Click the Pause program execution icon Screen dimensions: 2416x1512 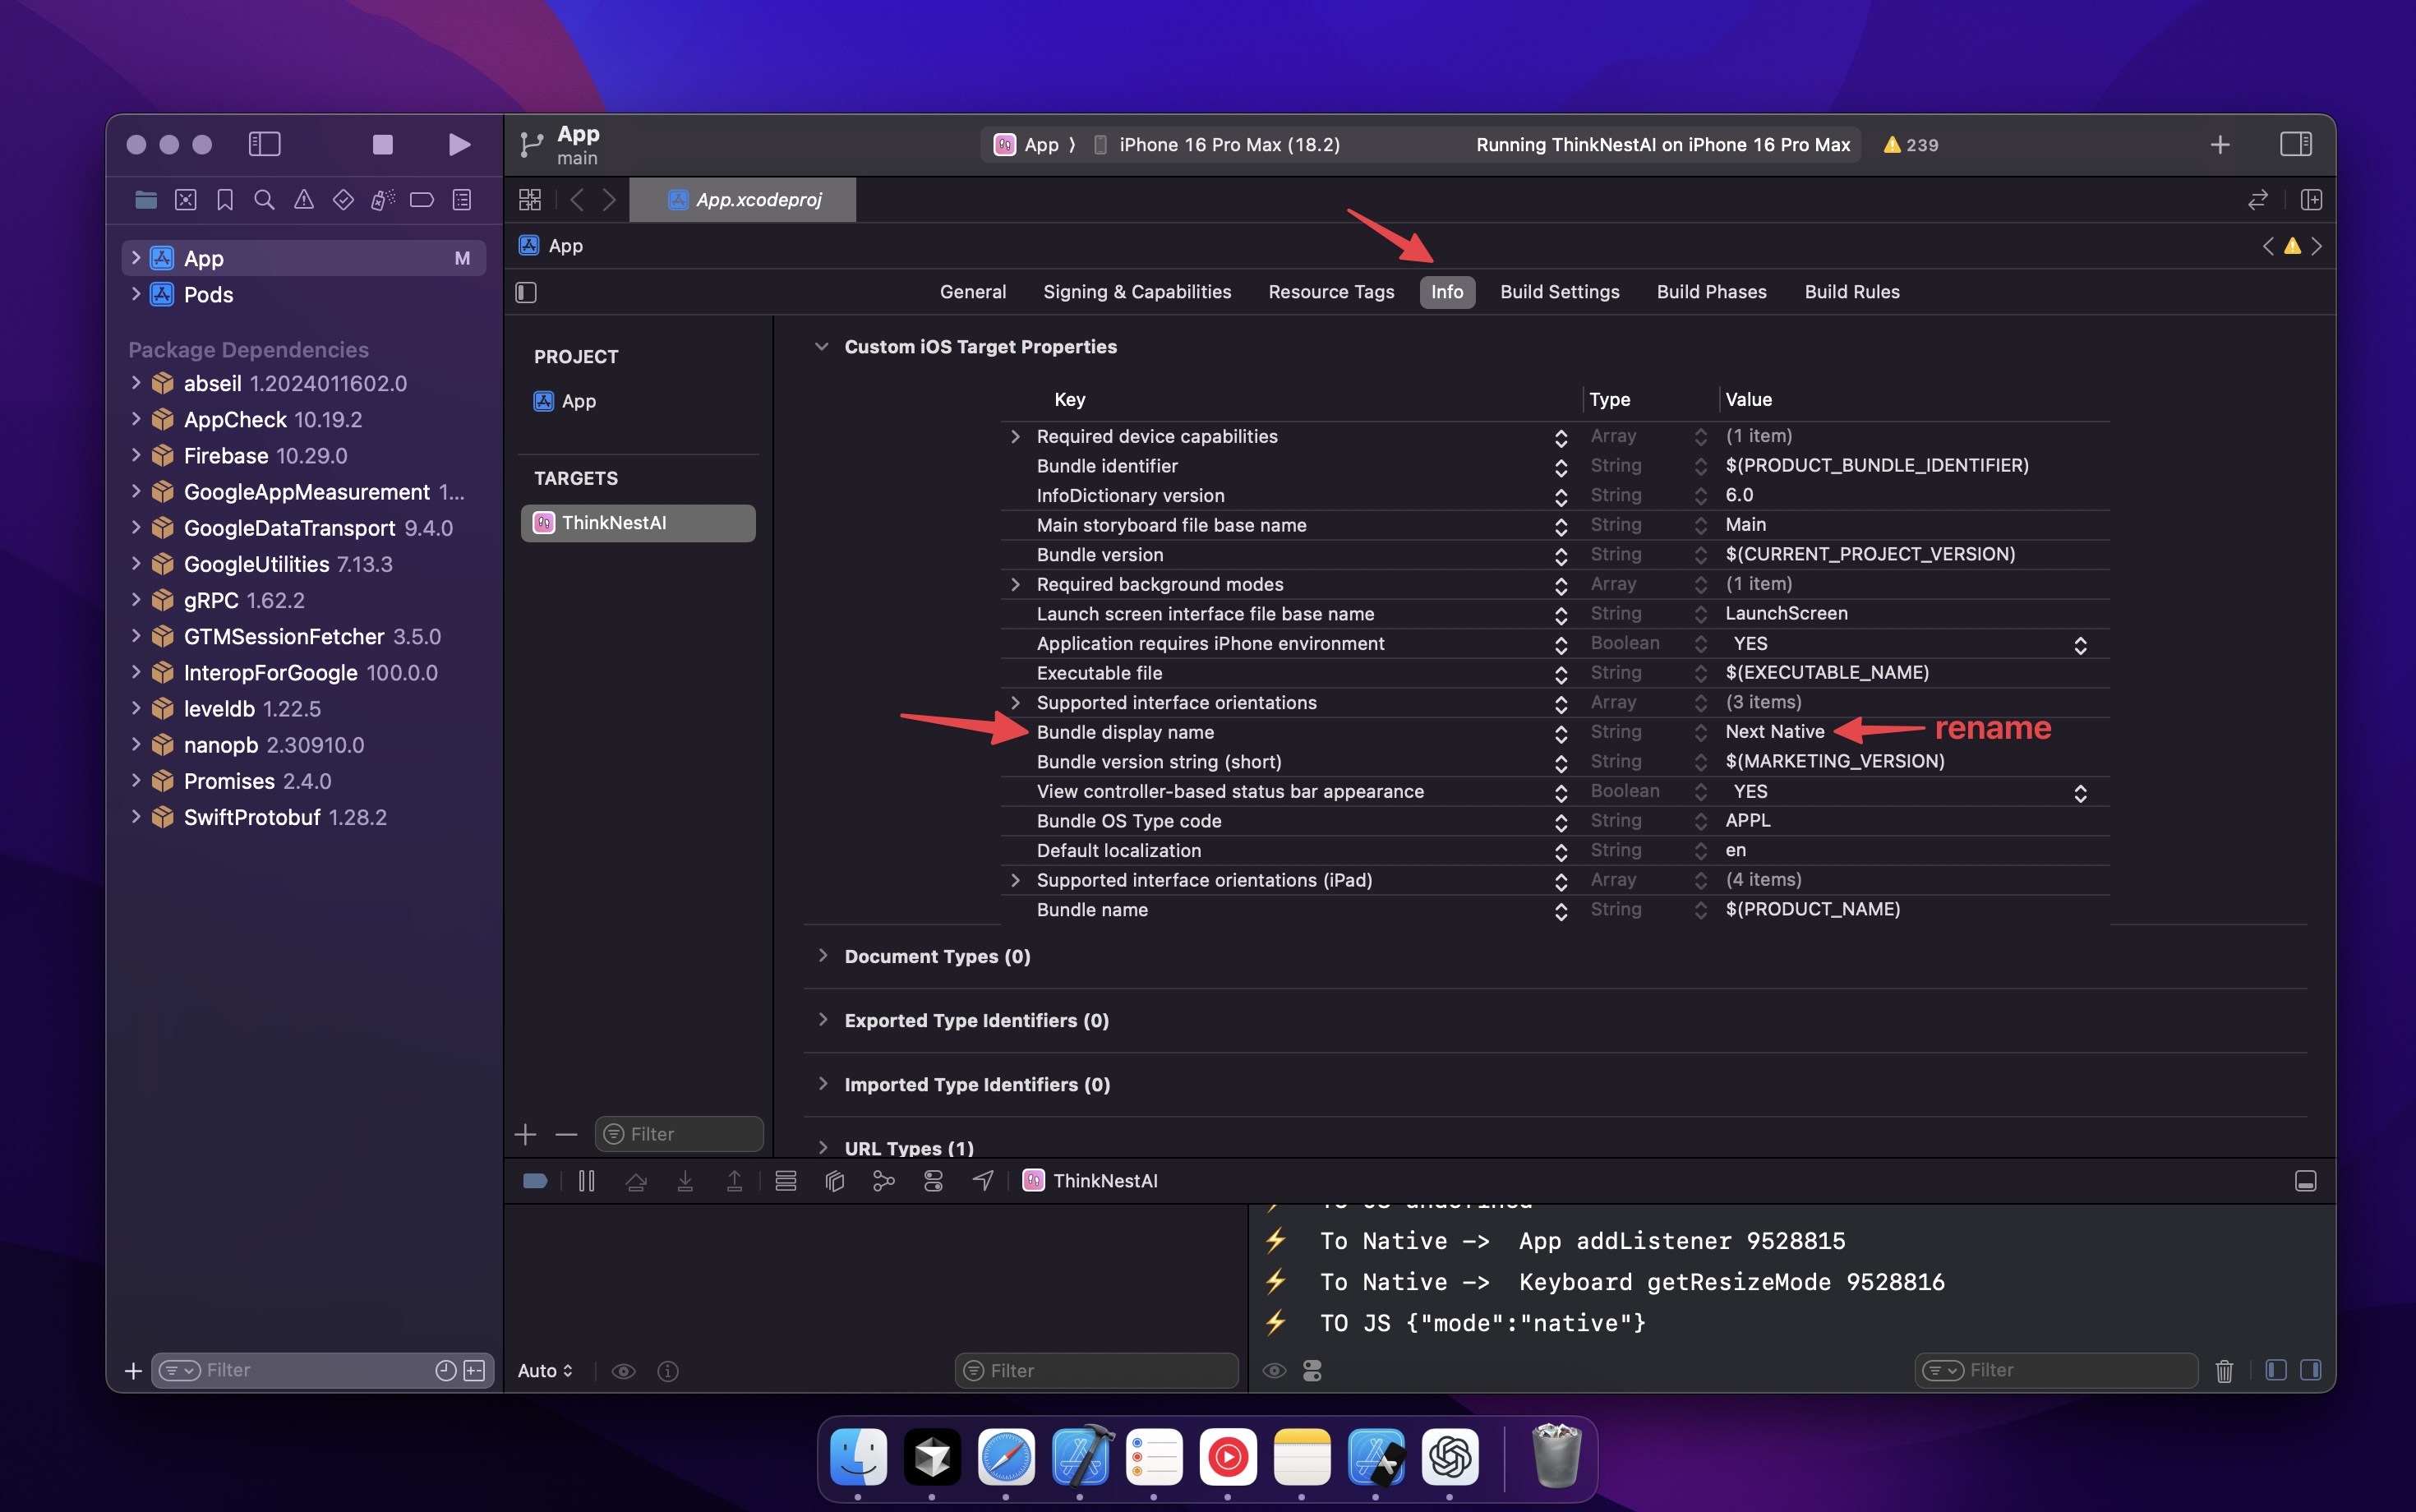point(587,1181)
